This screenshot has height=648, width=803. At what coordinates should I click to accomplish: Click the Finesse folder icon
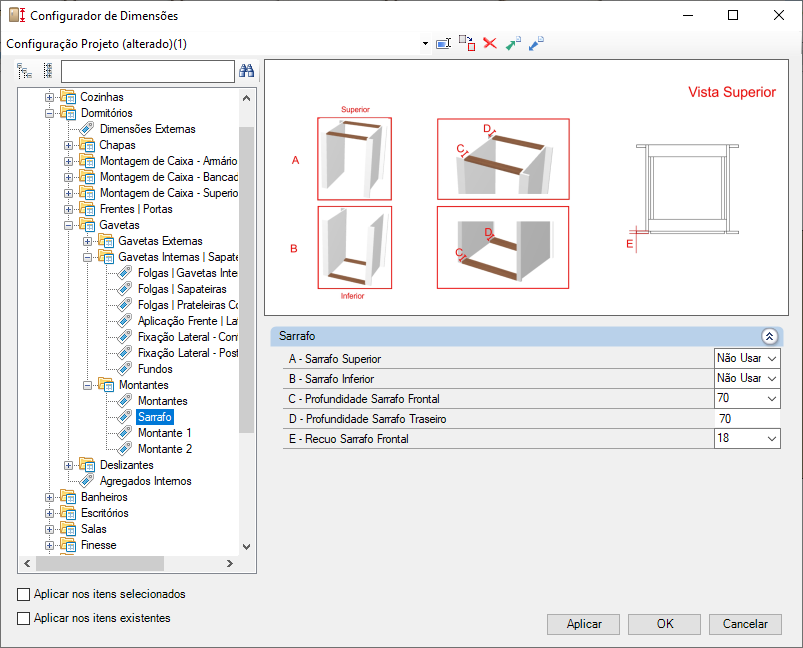pos(68,545)
